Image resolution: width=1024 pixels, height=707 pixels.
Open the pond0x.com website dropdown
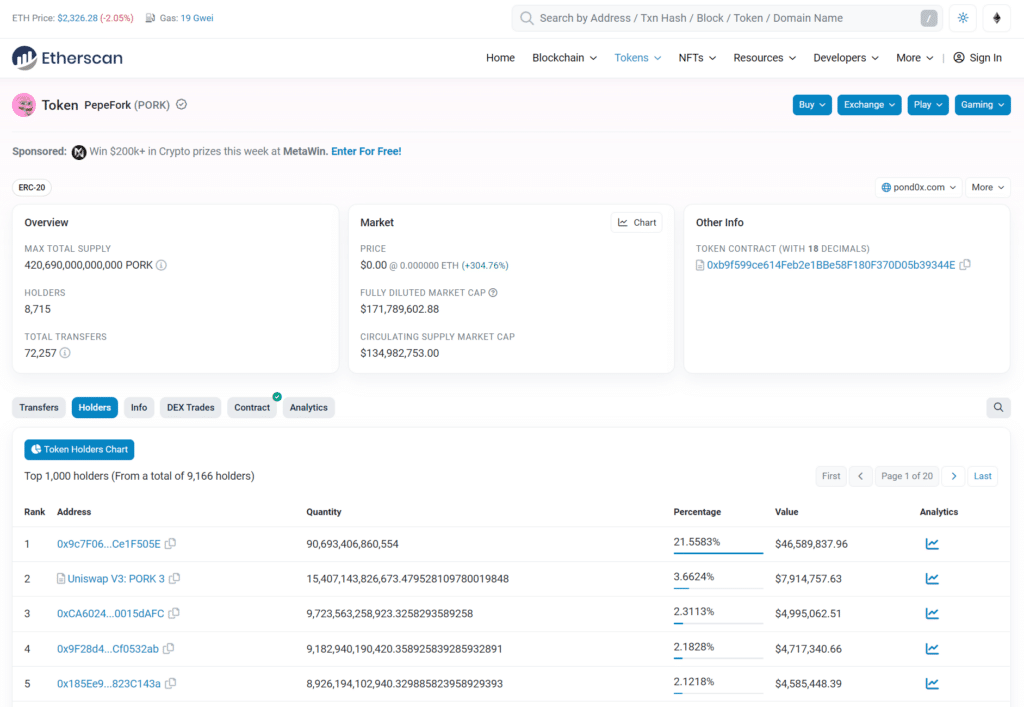[x=918, y=187]
